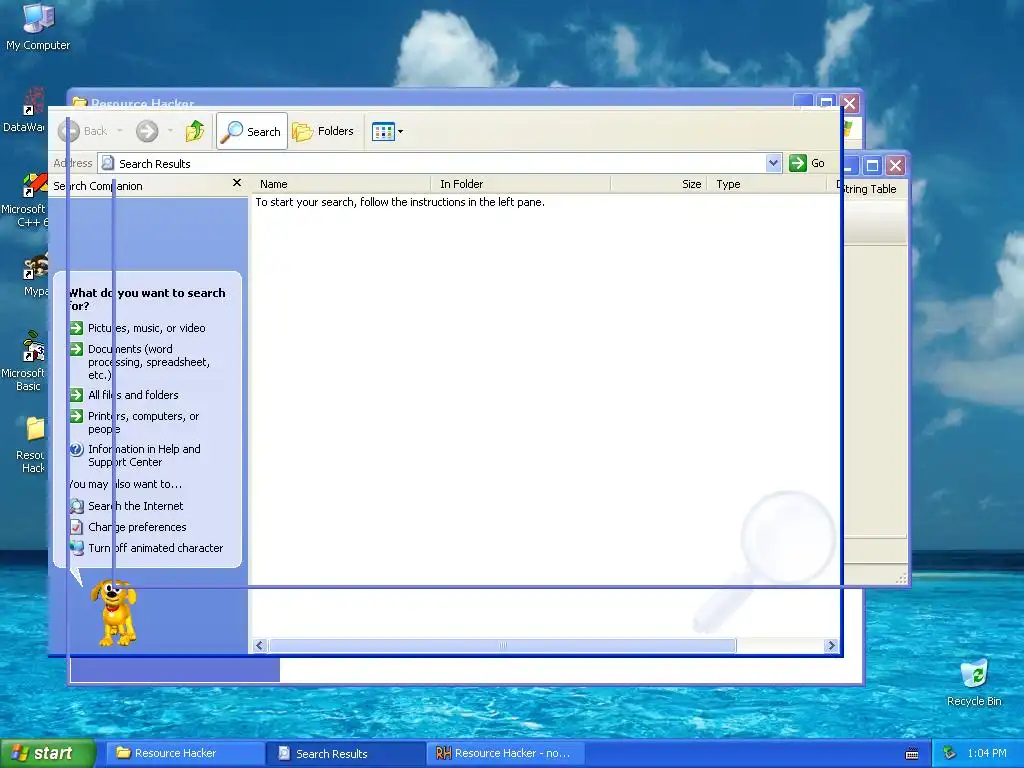The width and height of the screenshot is (1024, 768).
Task: Select Printers, computers, or people
Action: (x=144, y=423)
